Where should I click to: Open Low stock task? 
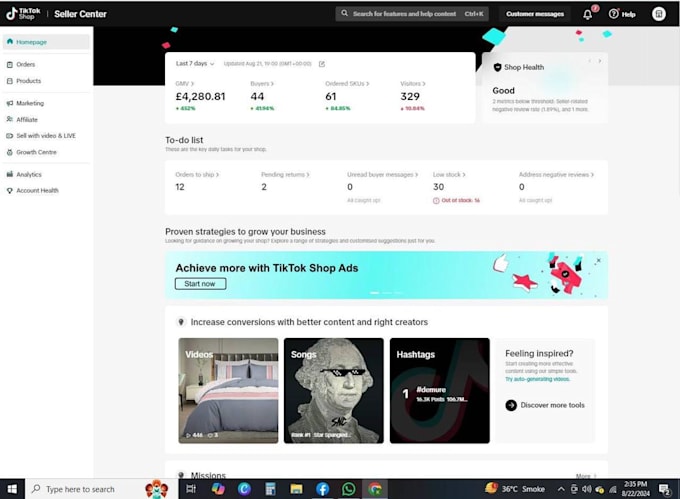click(x=449, y=175)
